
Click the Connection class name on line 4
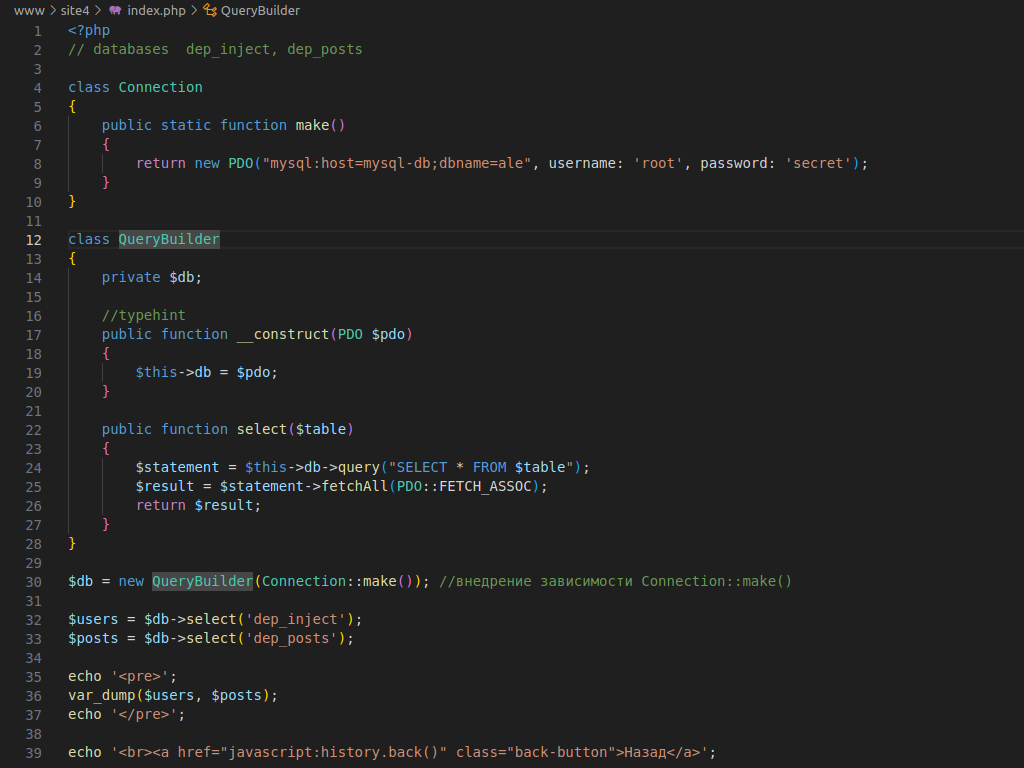160,87
